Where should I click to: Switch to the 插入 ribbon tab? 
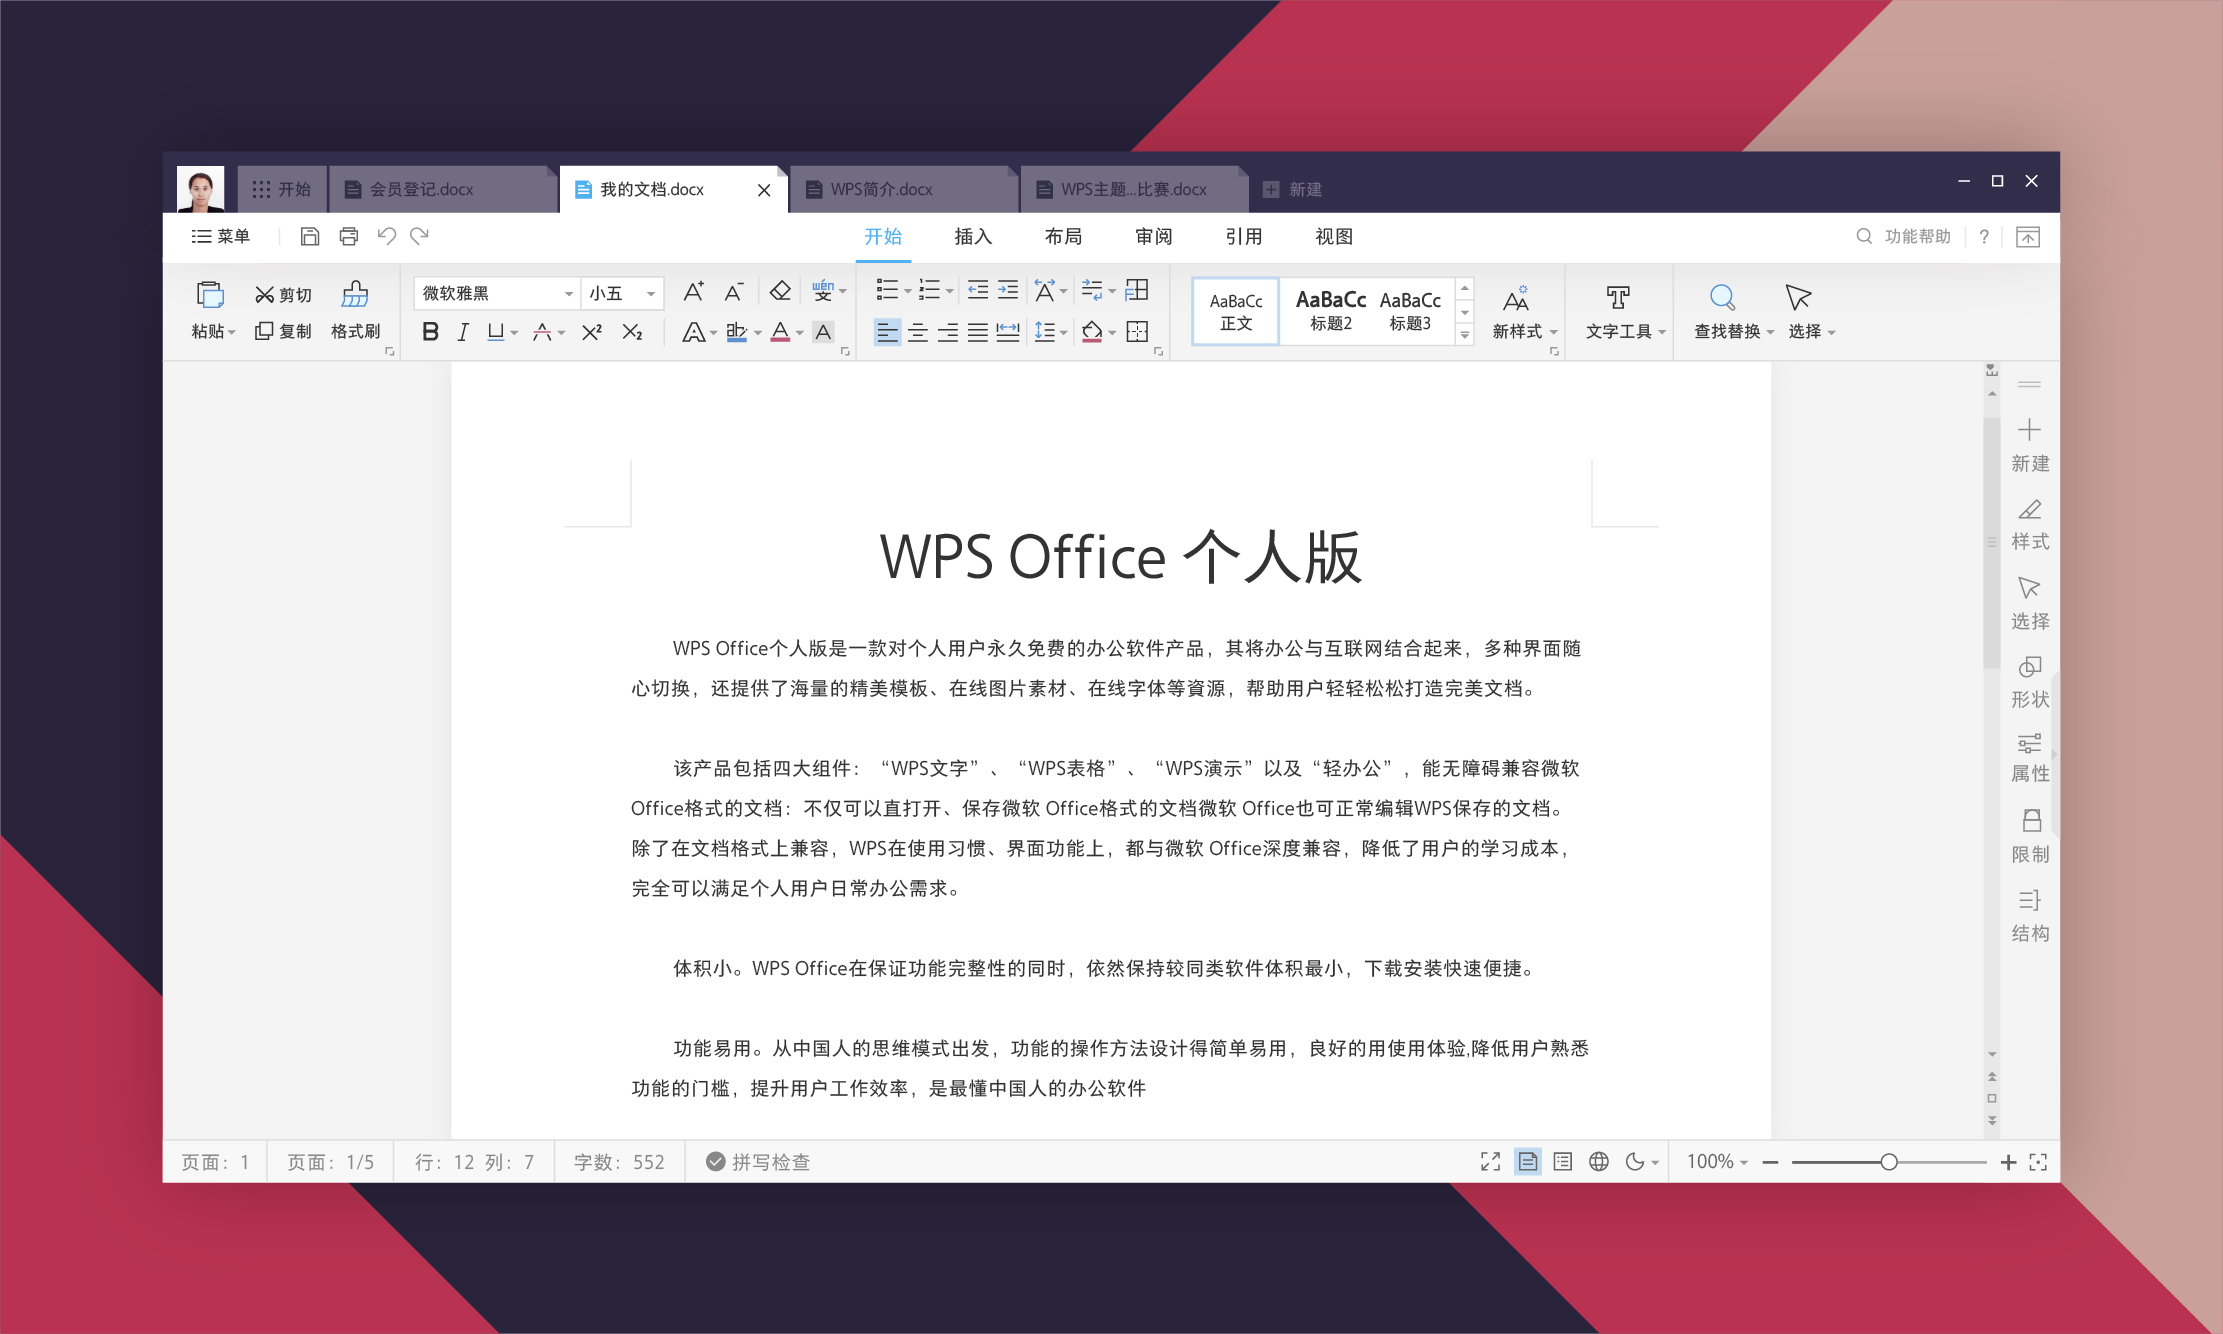coord(972,237)
